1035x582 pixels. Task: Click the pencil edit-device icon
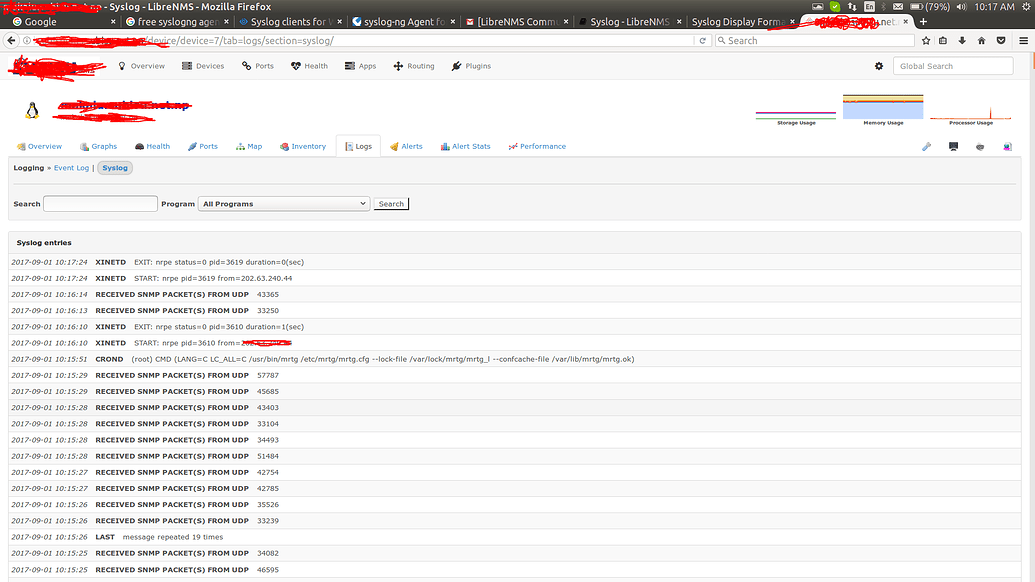[x=926, y=146]
